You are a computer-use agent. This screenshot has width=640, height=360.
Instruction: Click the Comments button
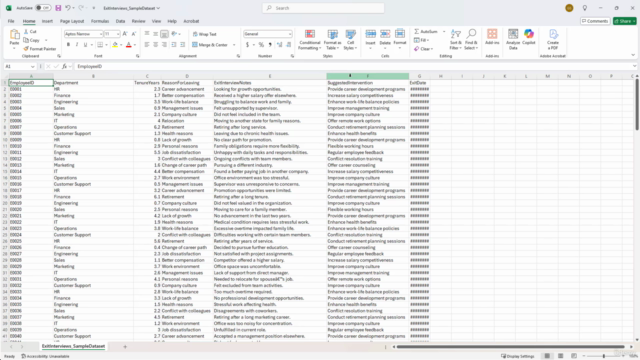pos(595,21)
